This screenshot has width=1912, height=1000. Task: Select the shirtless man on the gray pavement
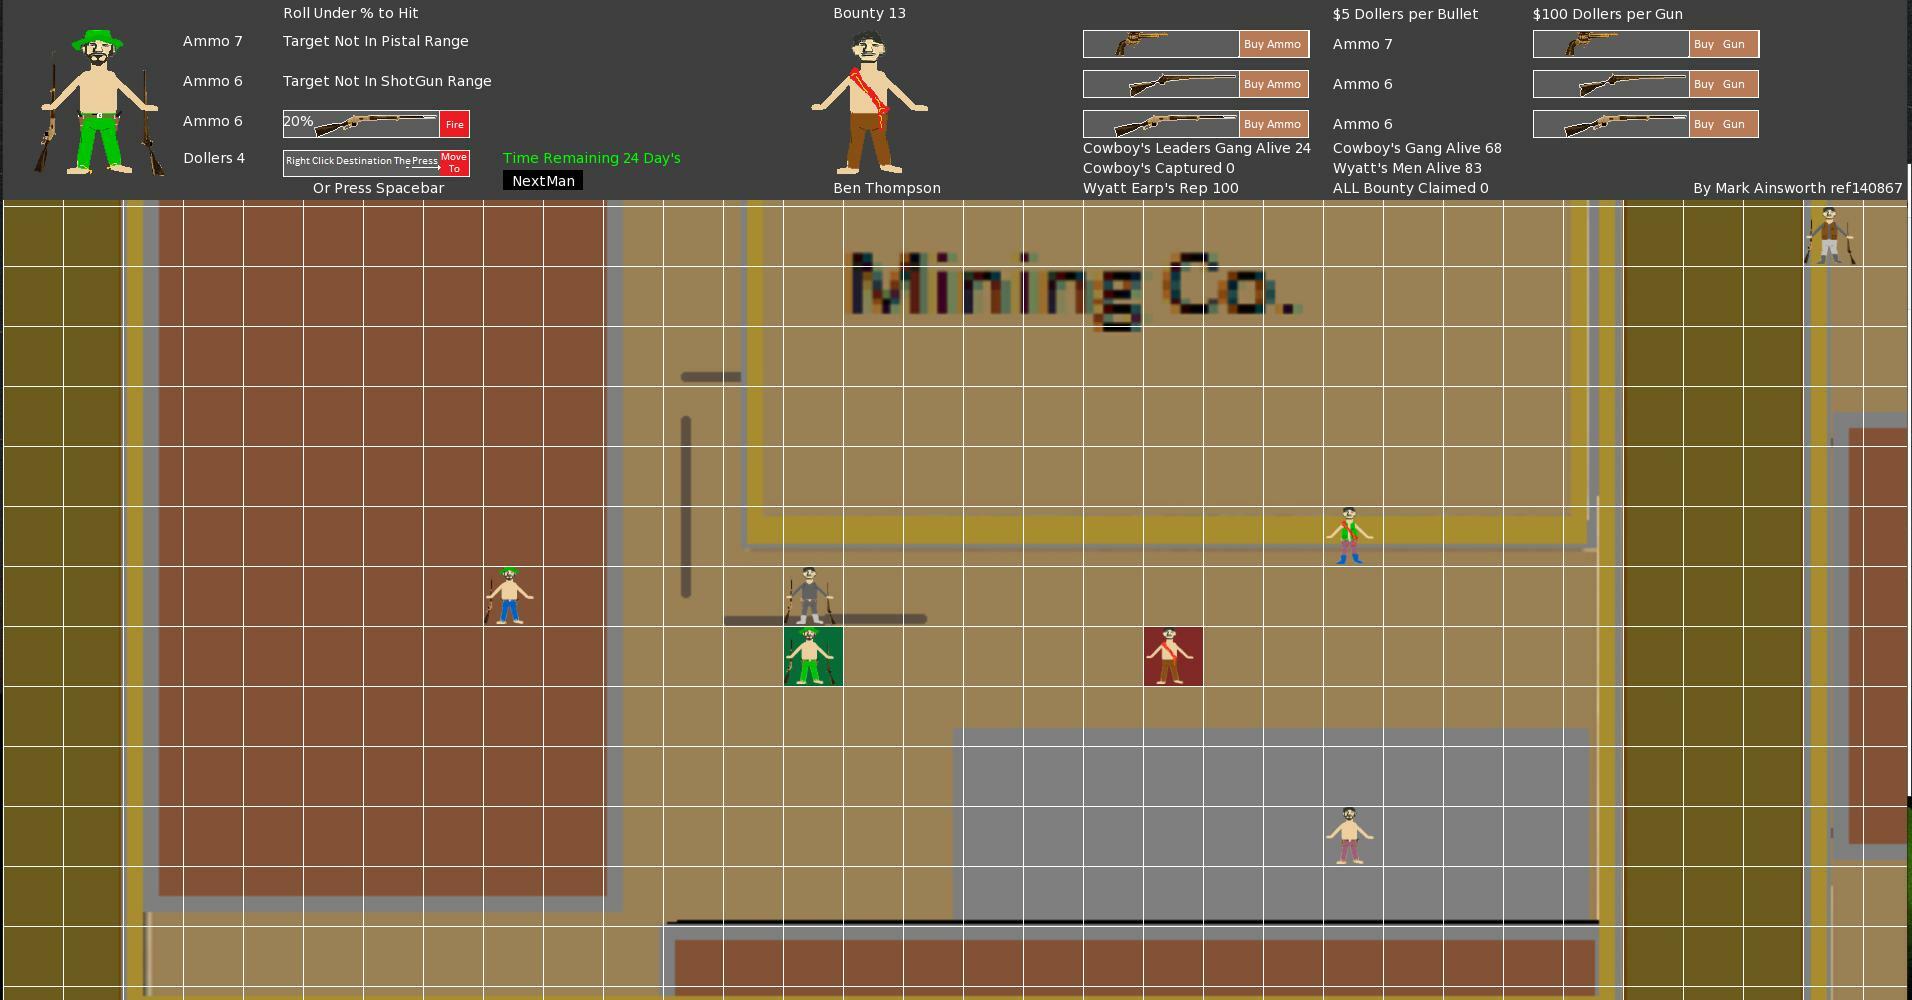1349,836
